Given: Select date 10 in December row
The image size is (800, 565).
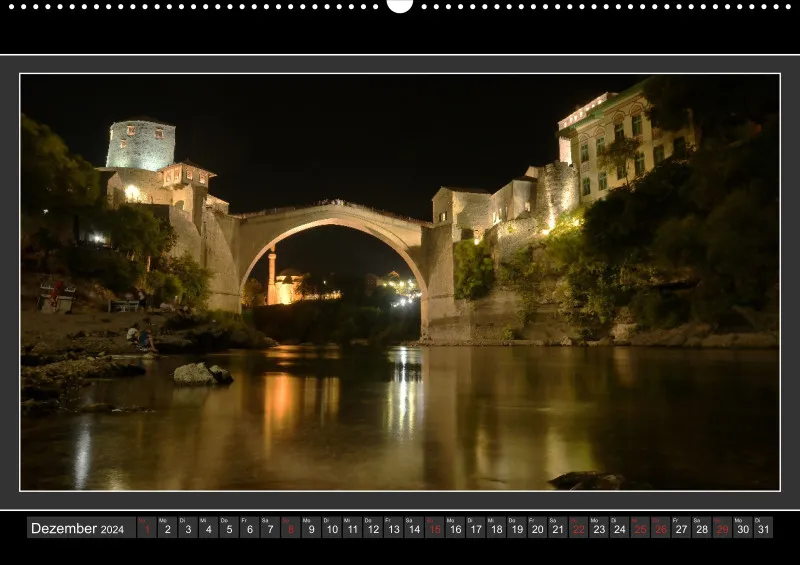Looking at the screenshot, I should pos(332,528).
